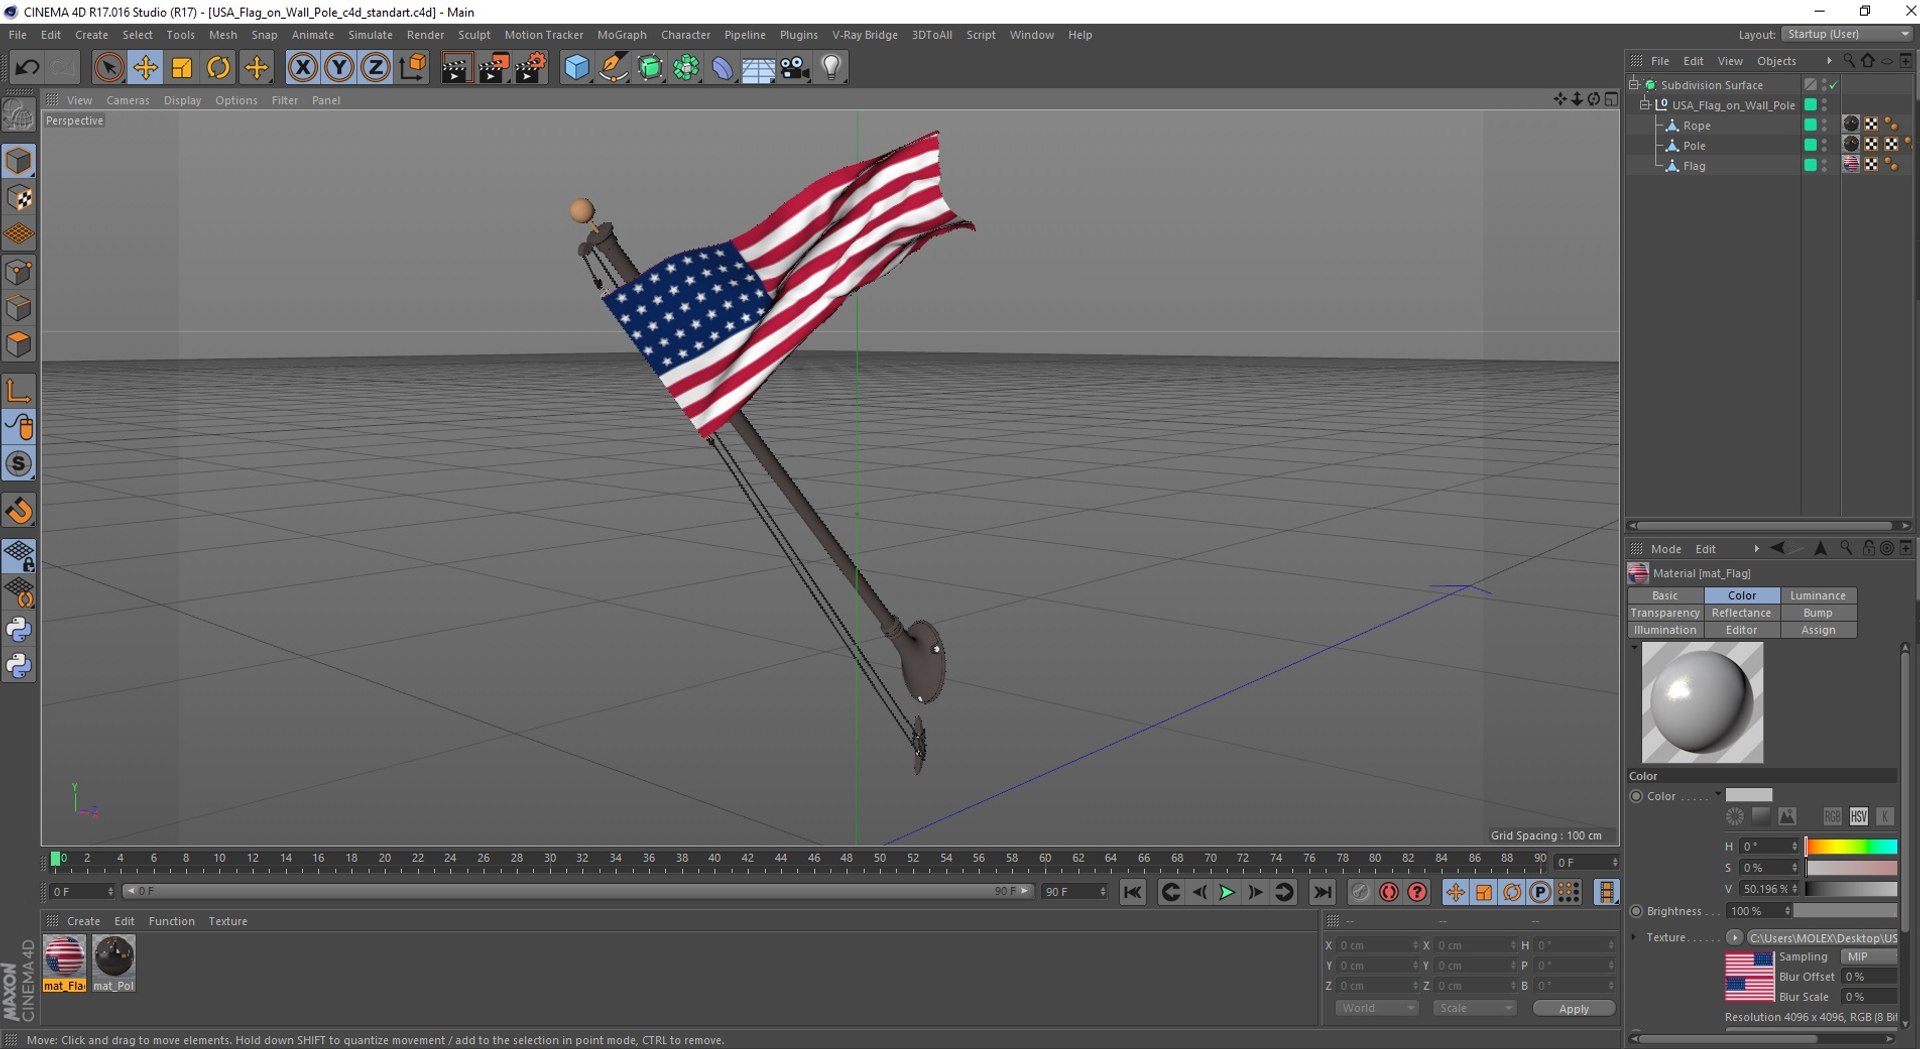The image size is (1920, 1049).
Task: Select the Rope object
Action: (x=1696, y=126)
